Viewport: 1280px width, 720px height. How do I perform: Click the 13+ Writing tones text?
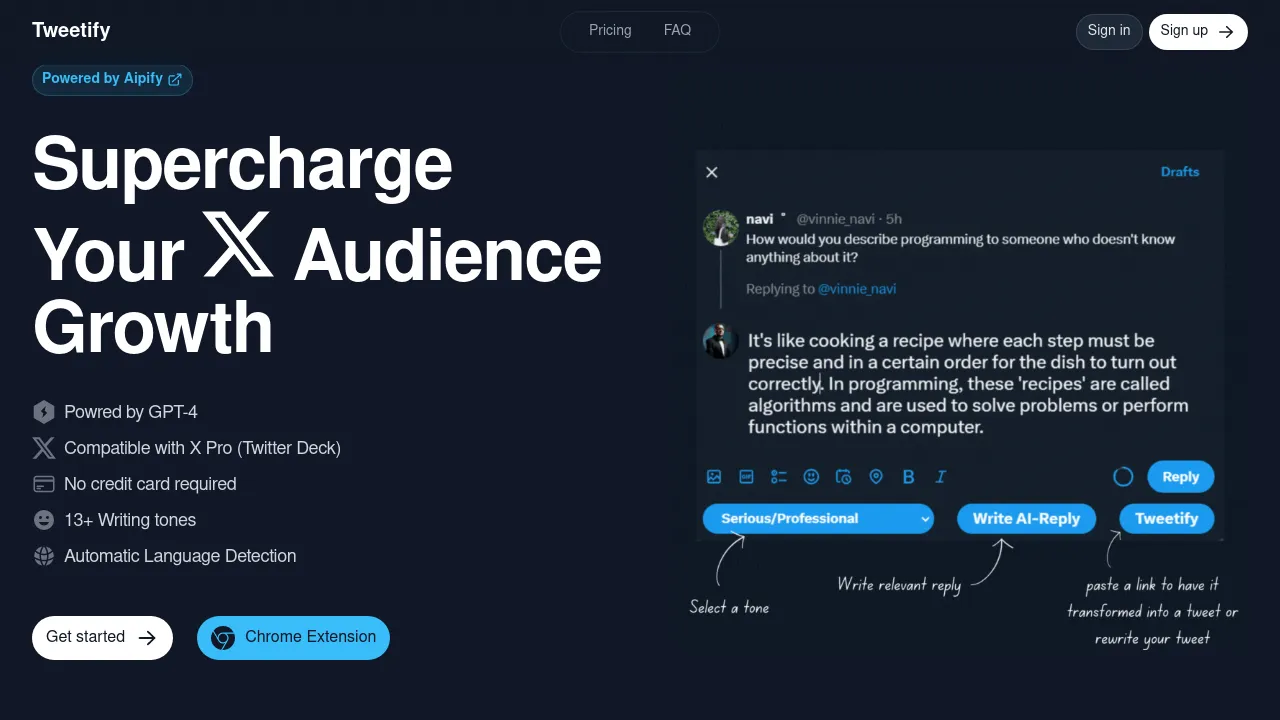pyautogui.click(x=130, y=520)
